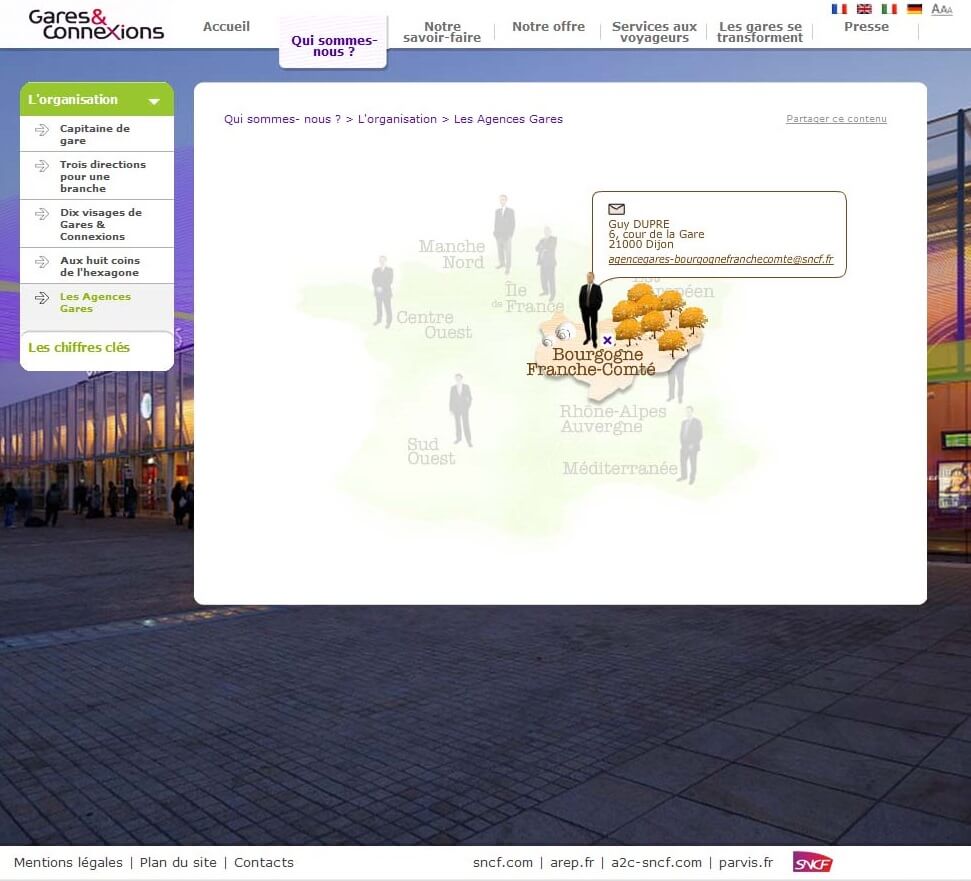This screenshot has width=971, height=881.
Task: Visit parvis.fr footer link
Action: pyautogui.click(x=746, y=862)
